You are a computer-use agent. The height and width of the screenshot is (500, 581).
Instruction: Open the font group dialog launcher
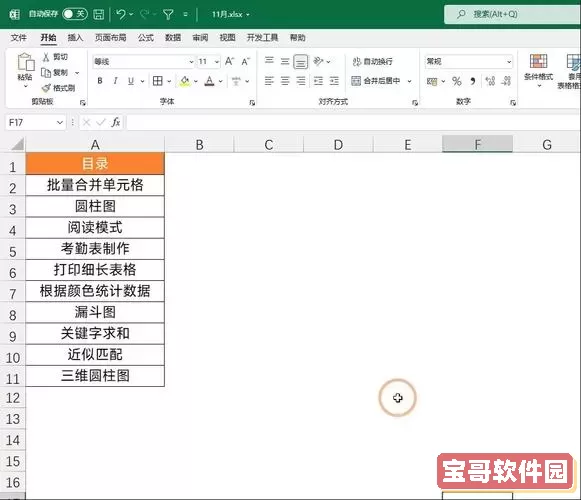(252, 103)
